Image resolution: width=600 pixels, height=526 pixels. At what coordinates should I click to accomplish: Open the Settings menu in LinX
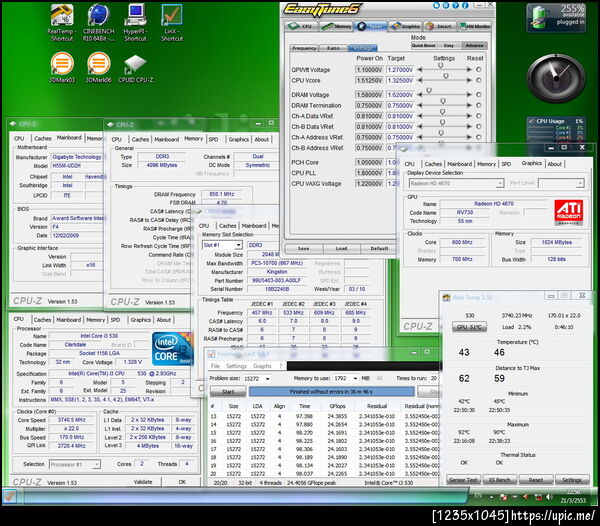pyautogui.click(x=238, y=366)
